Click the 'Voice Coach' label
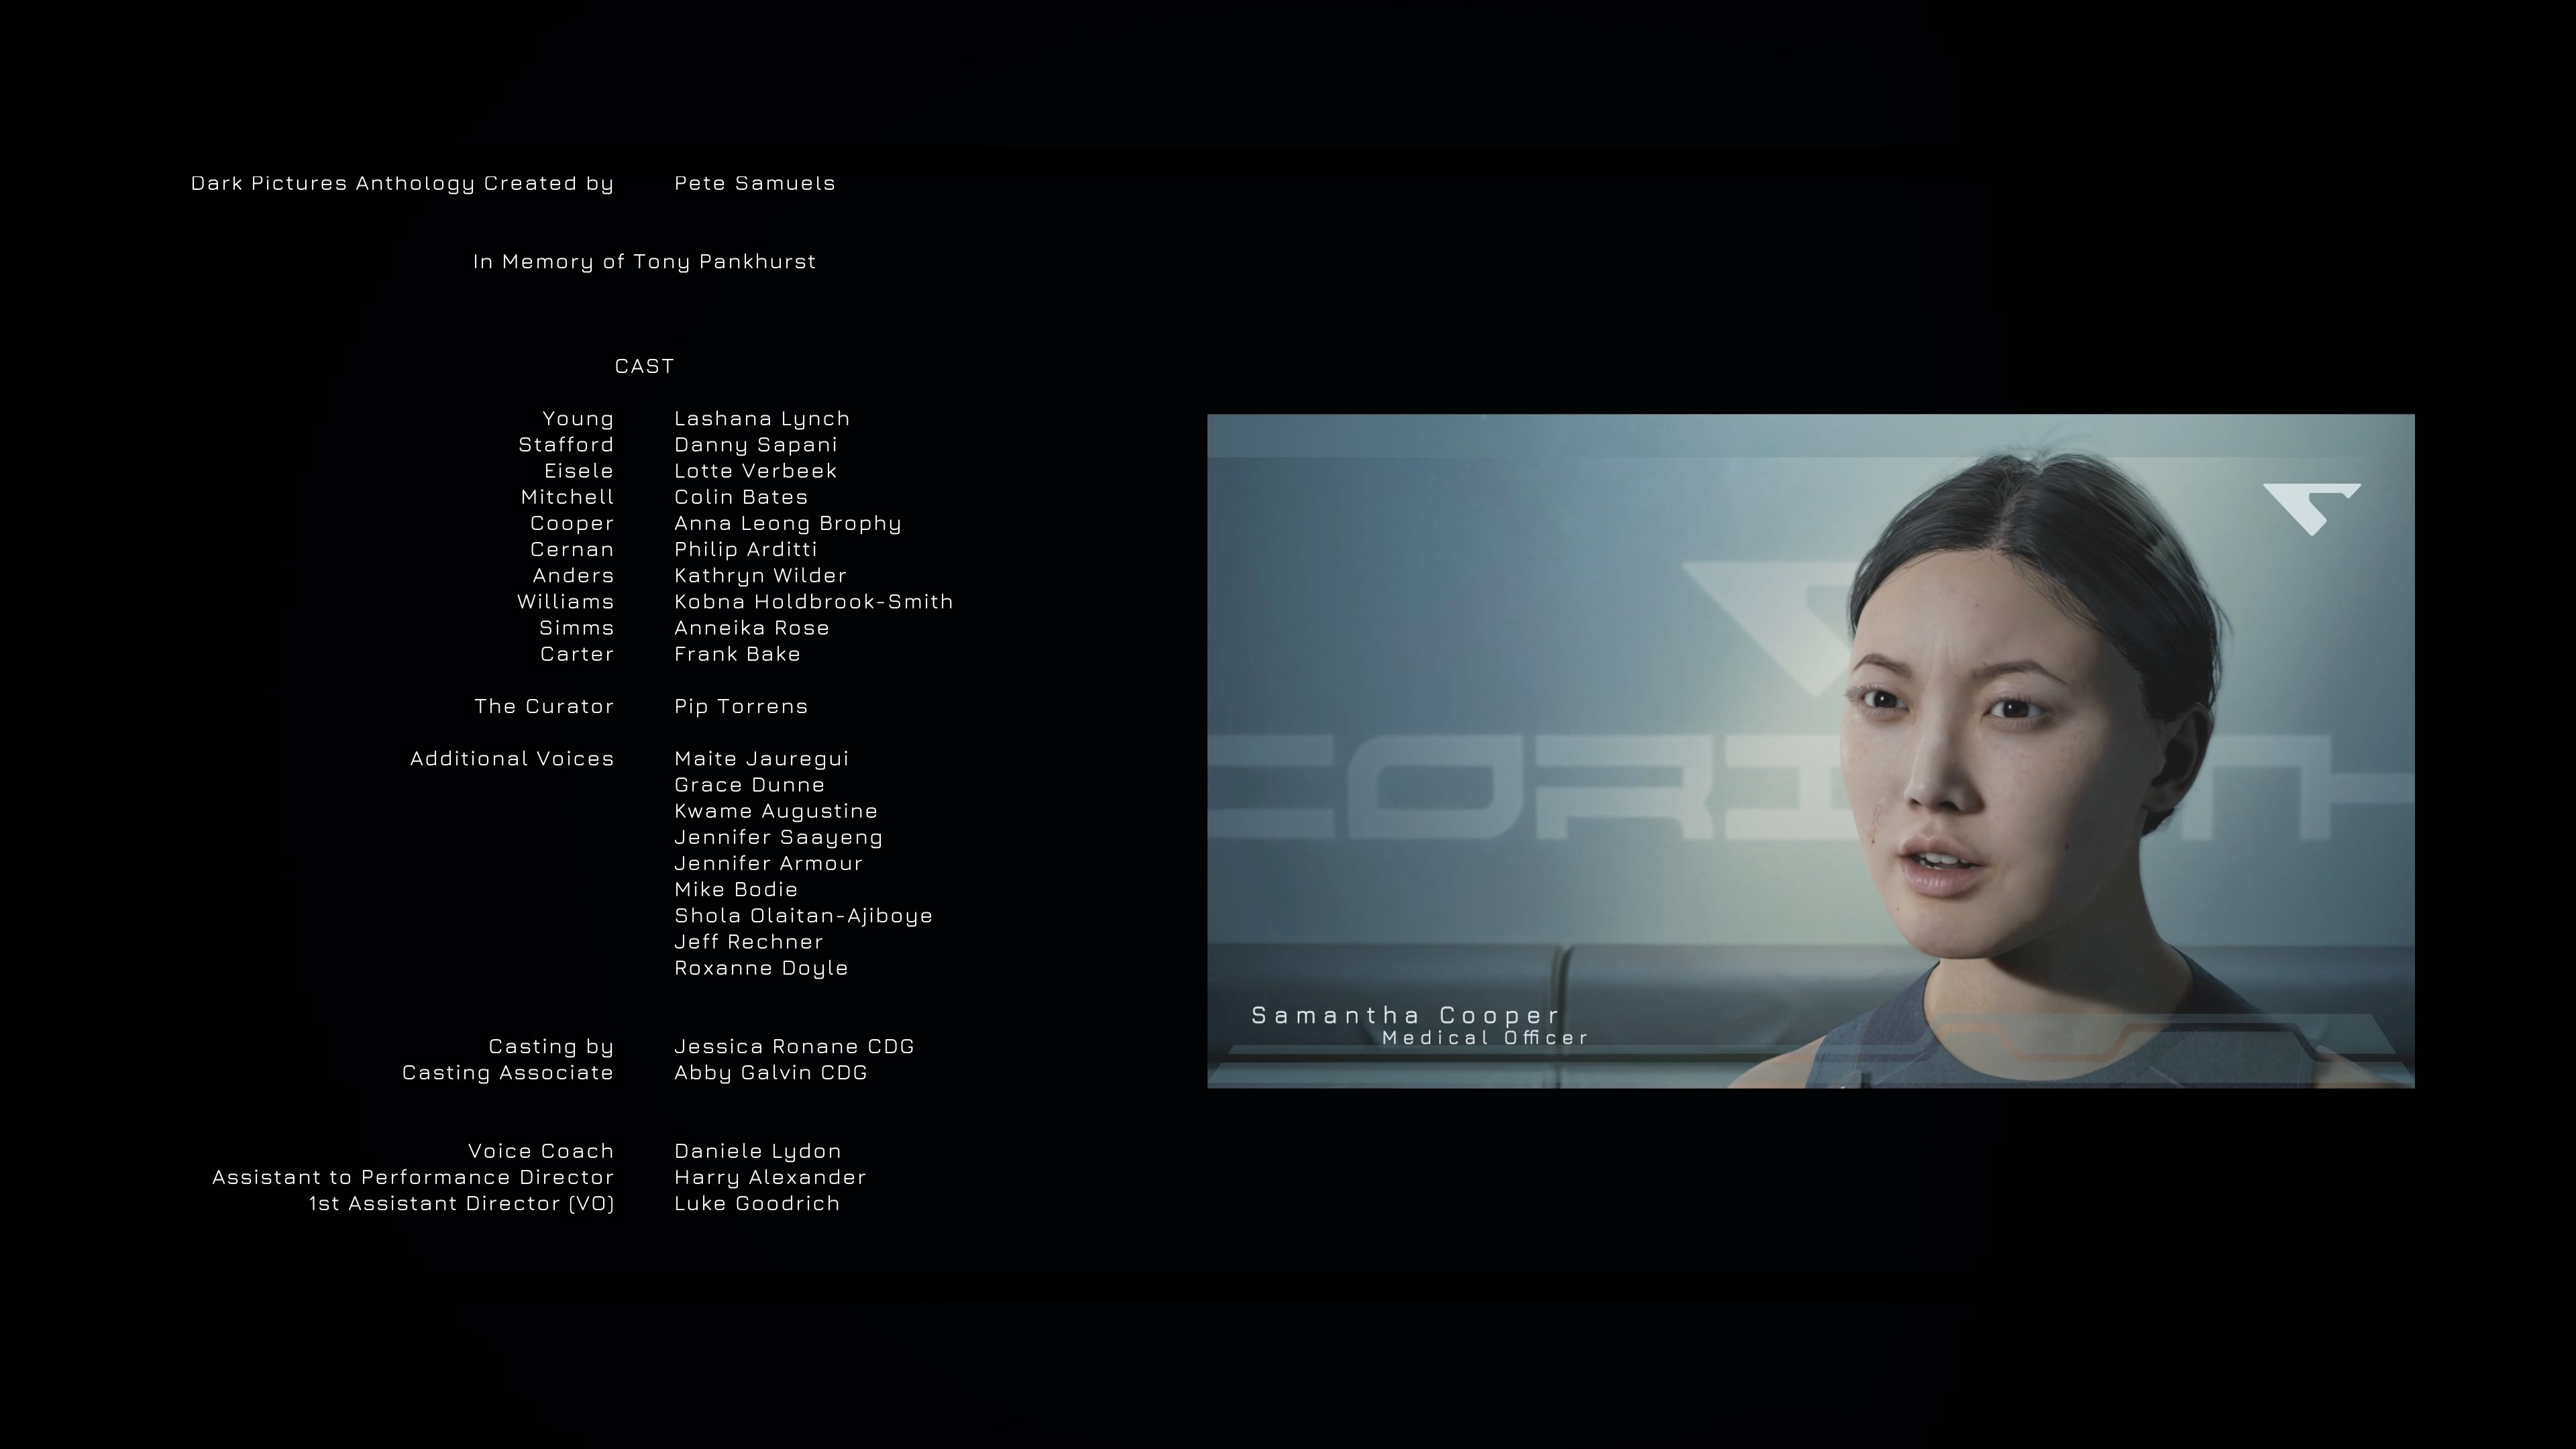Screen dimensions: 2576x1449 541,1151
